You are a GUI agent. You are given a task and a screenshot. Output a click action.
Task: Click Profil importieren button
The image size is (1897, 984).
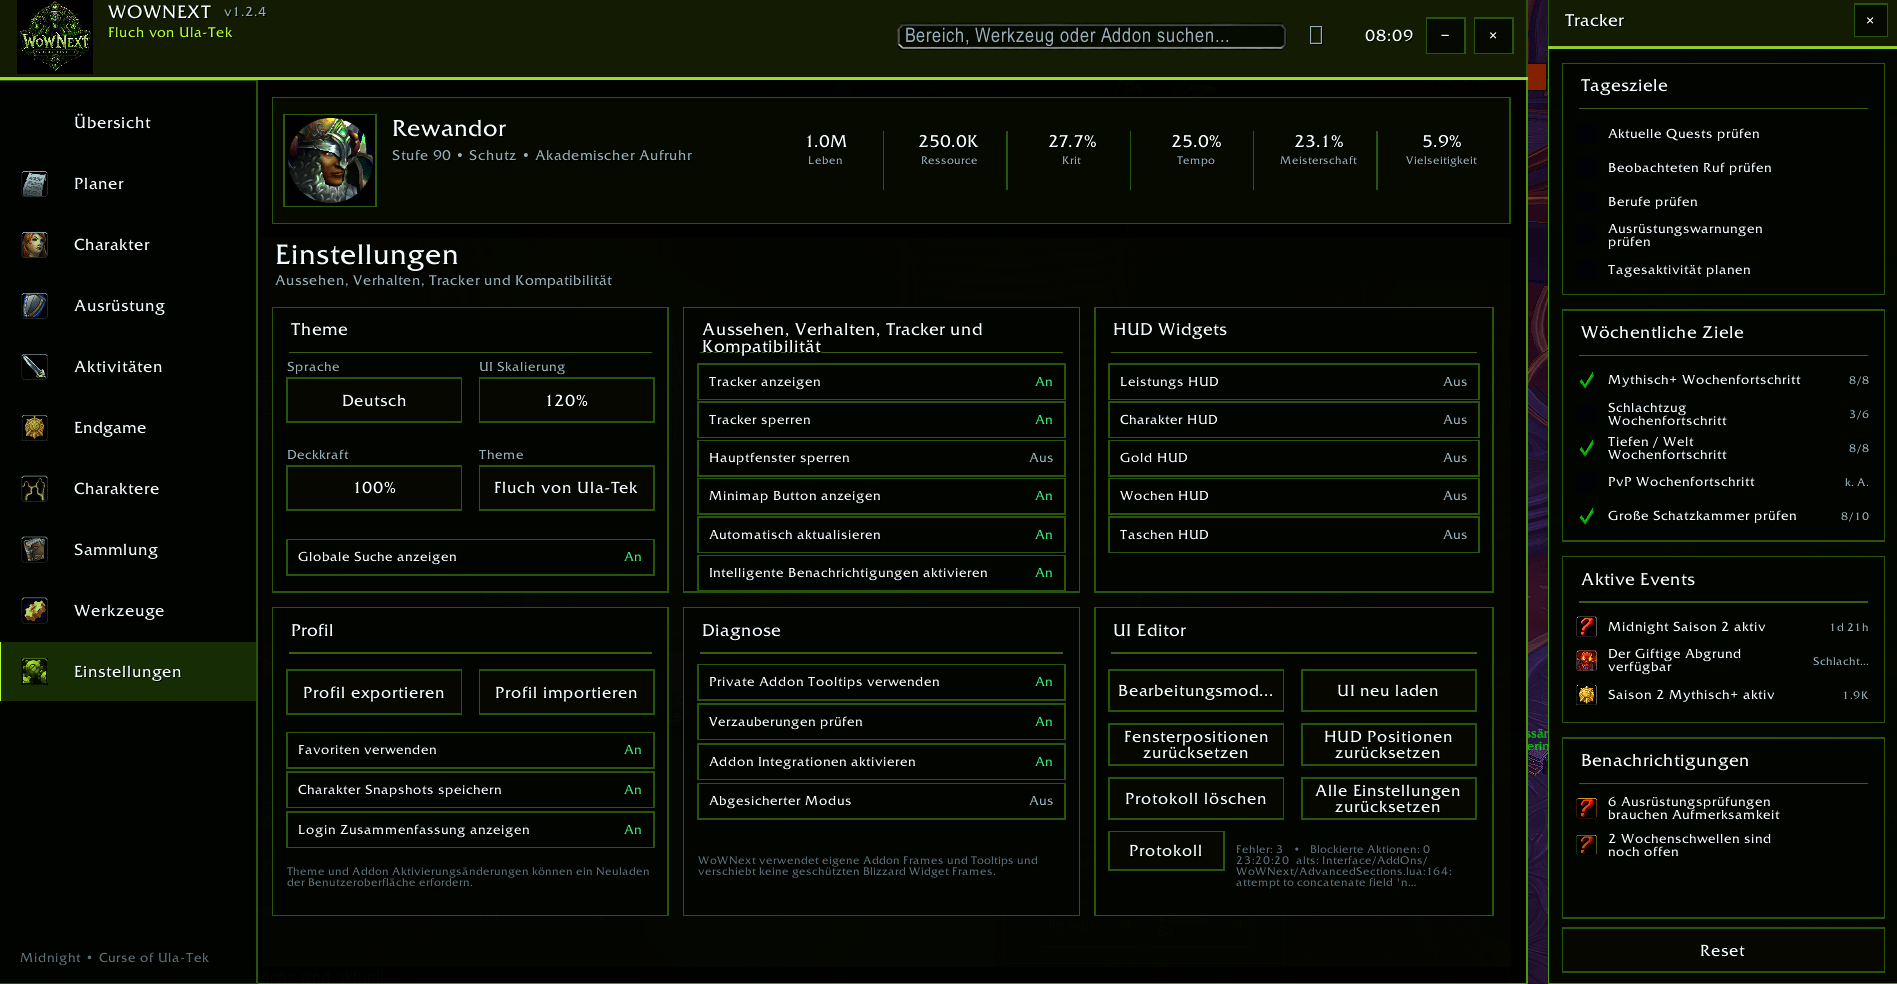pyautogui.click(x=566, y=692)
